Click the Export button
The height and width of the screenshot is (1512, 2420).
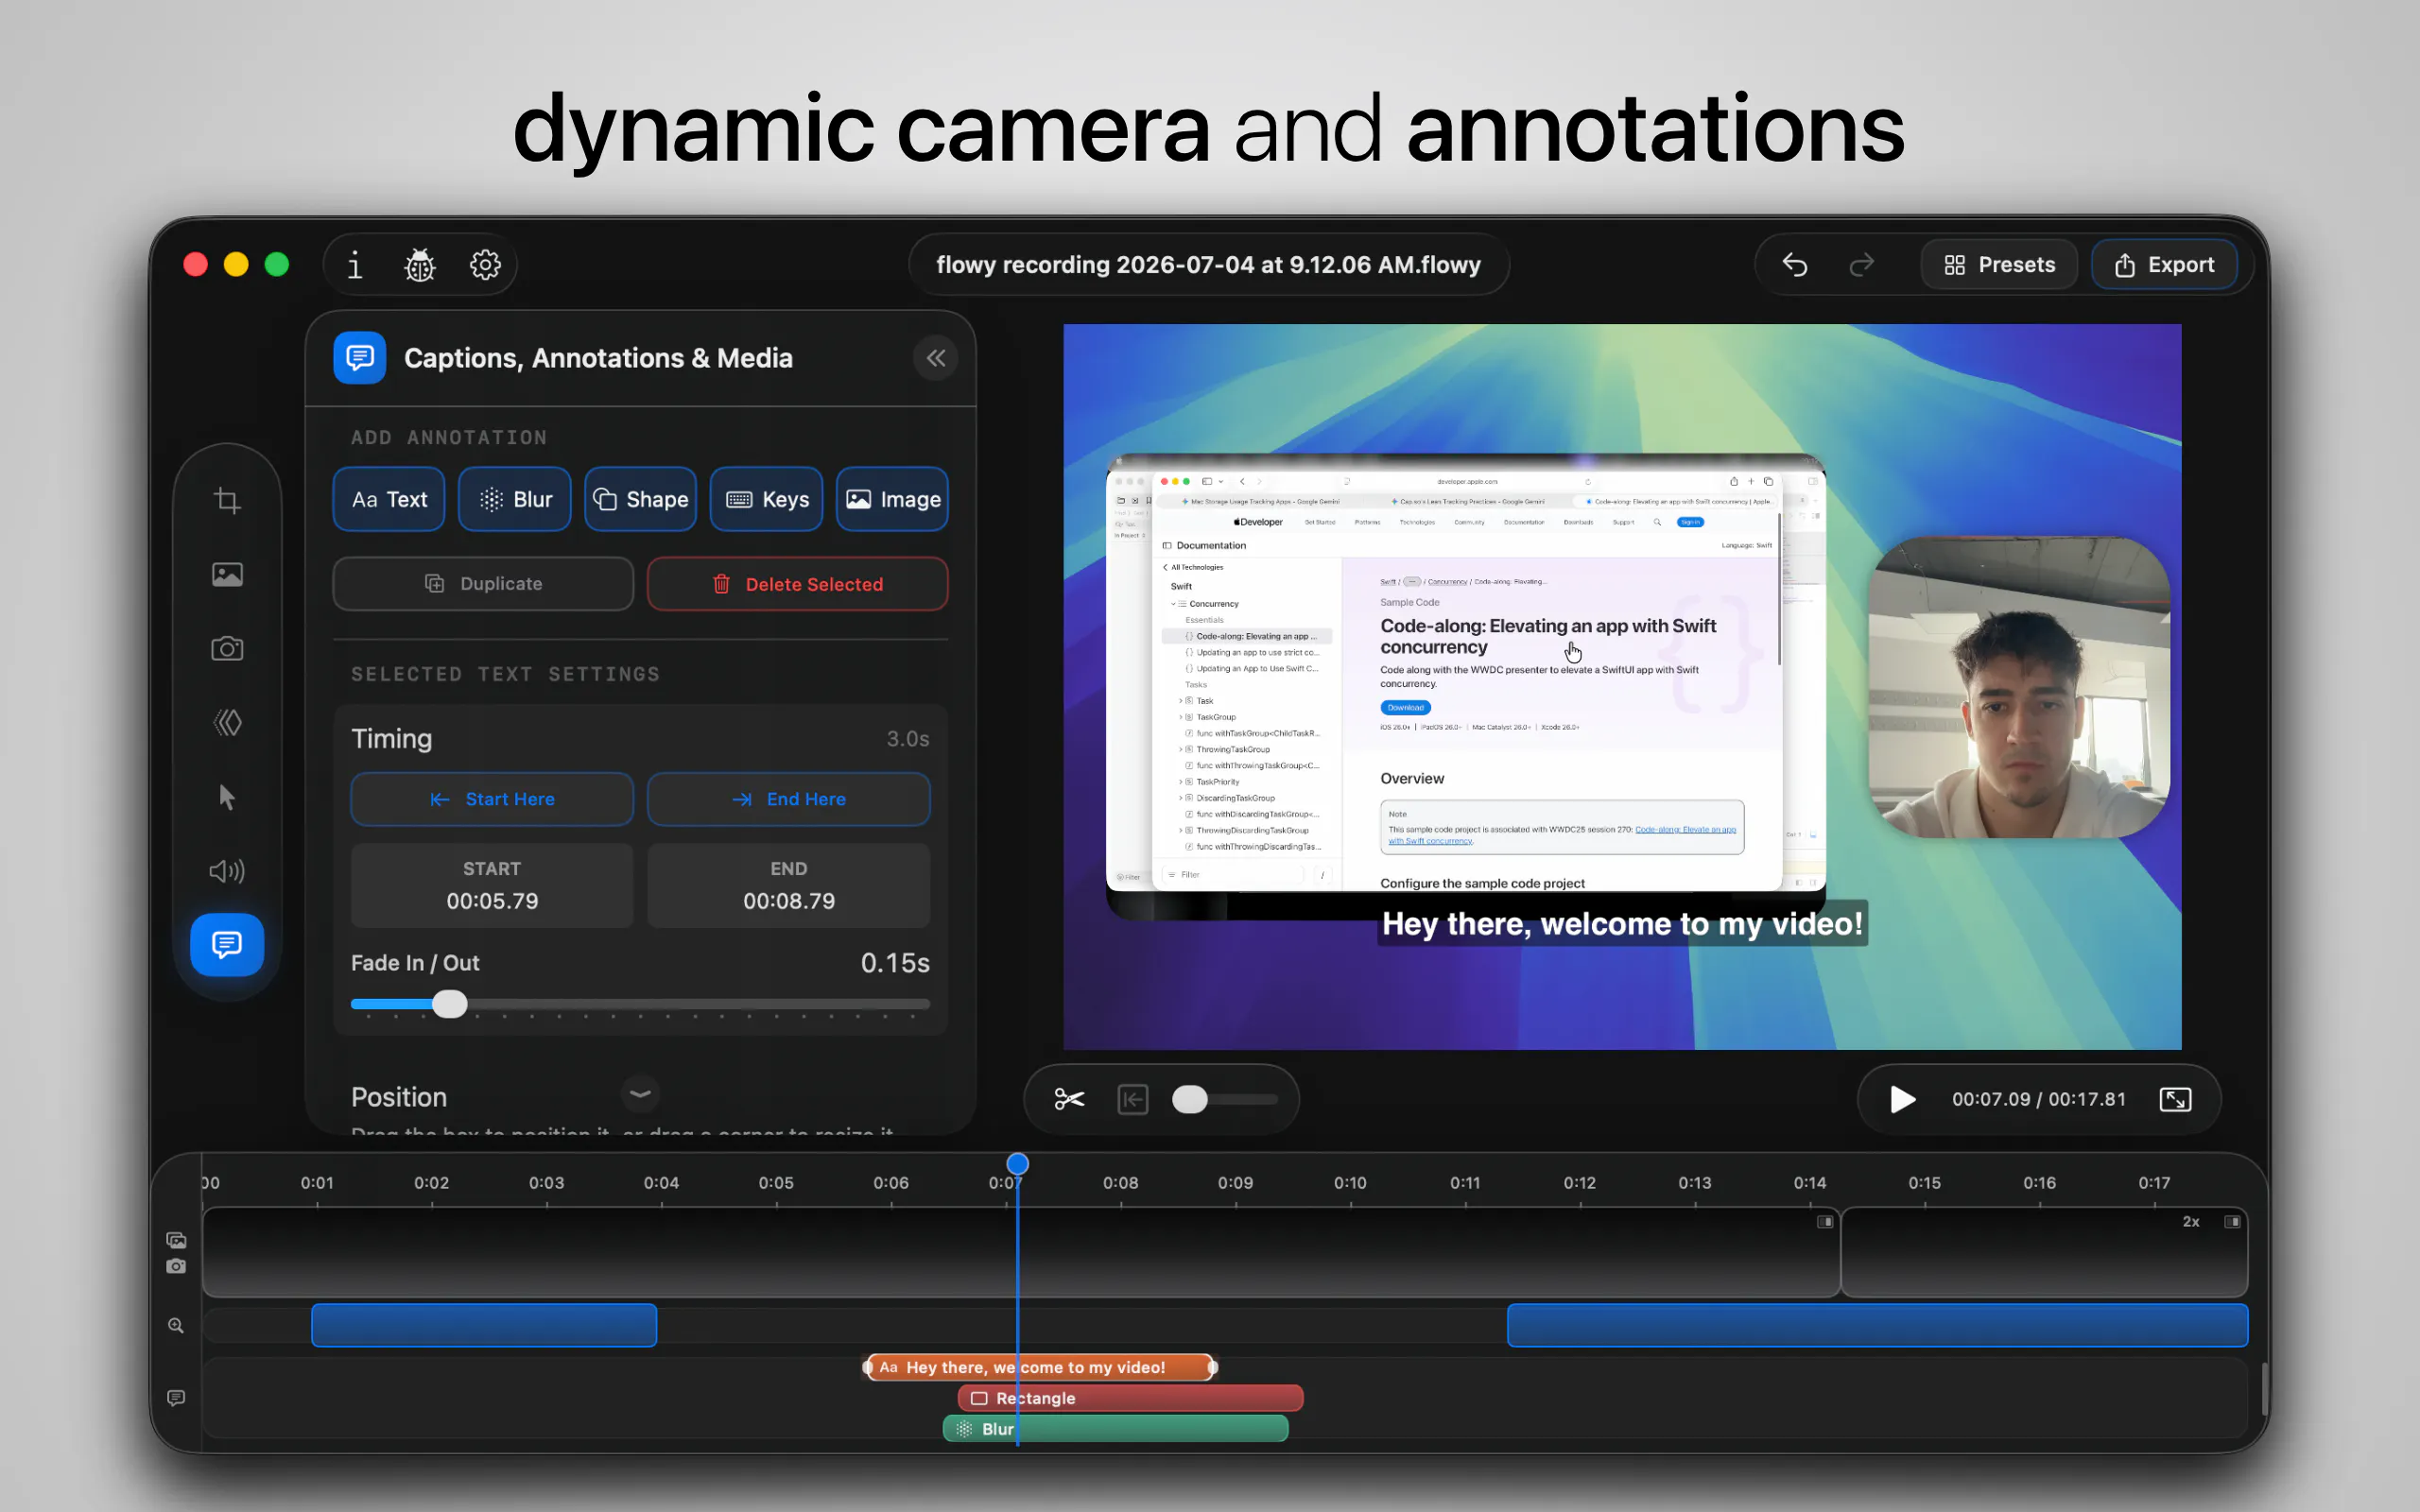[2164, 265]
